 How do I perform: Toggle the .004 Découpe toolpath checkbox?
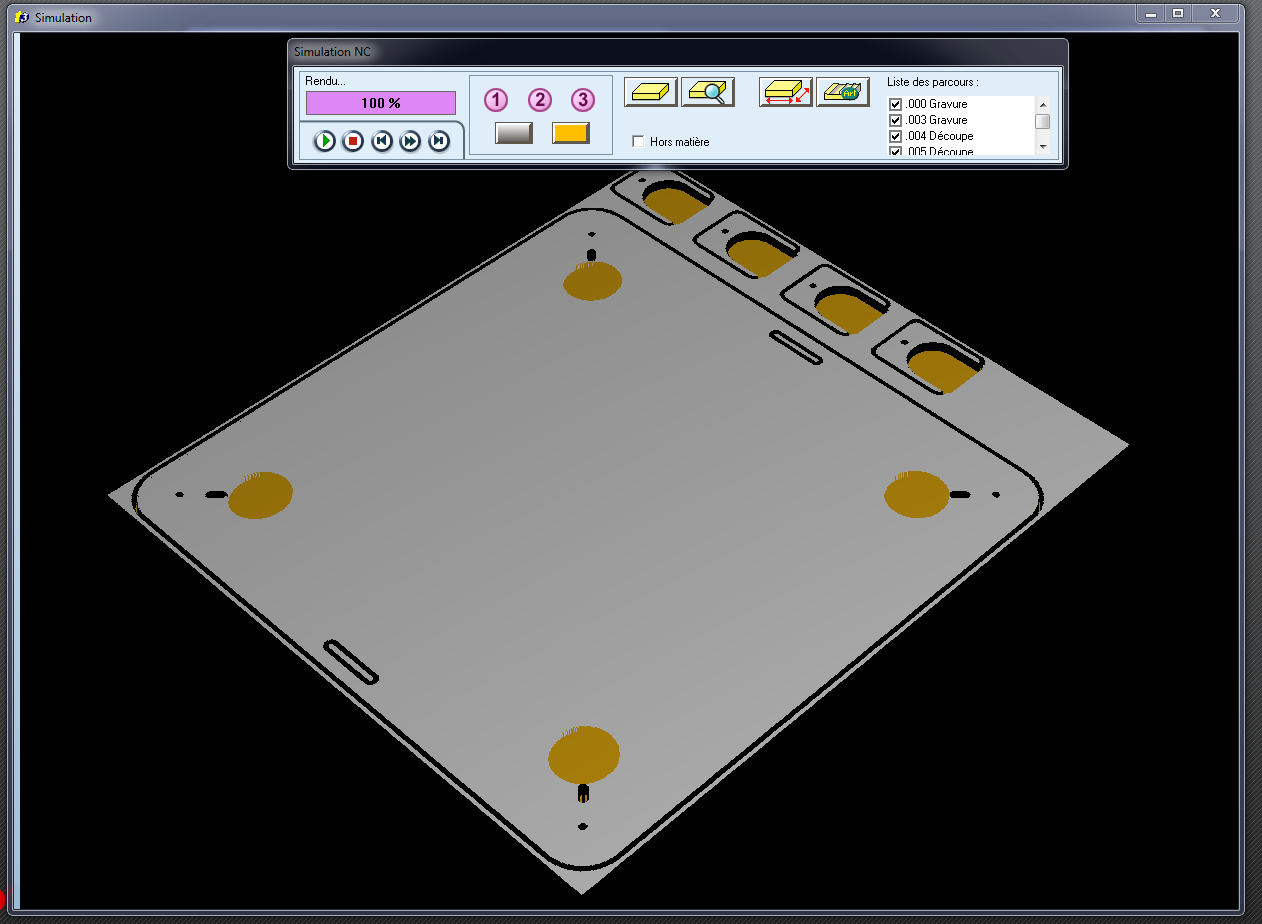point(896,136)
